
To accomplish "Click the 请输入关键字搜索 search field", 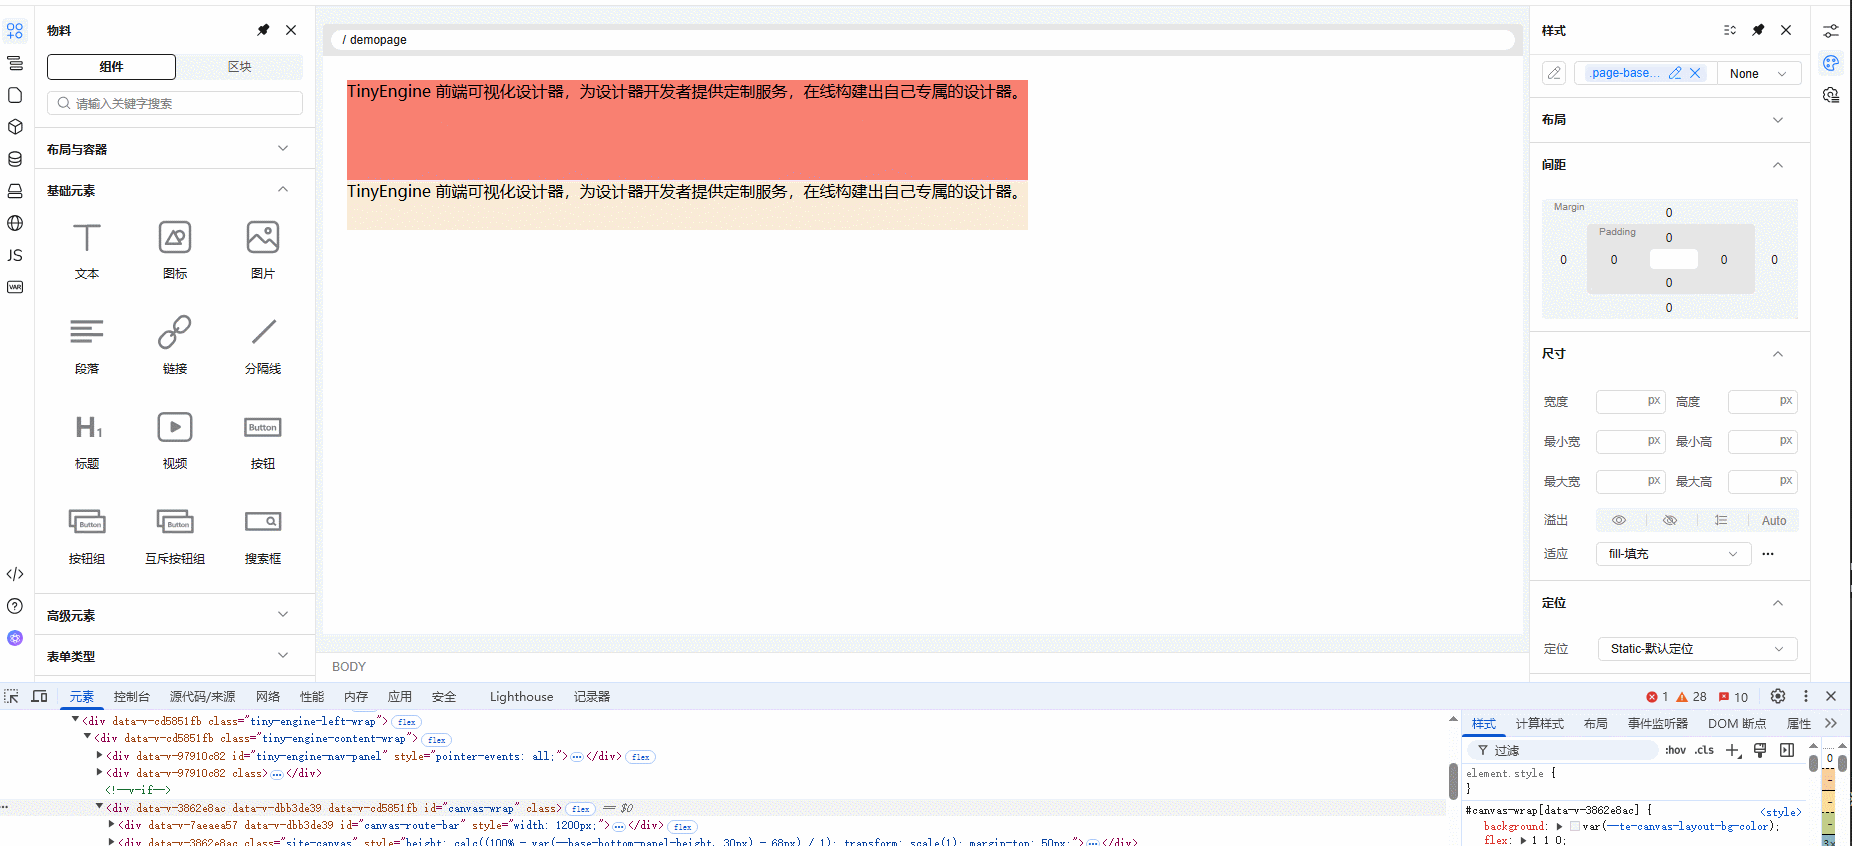I will pos(175,103).
